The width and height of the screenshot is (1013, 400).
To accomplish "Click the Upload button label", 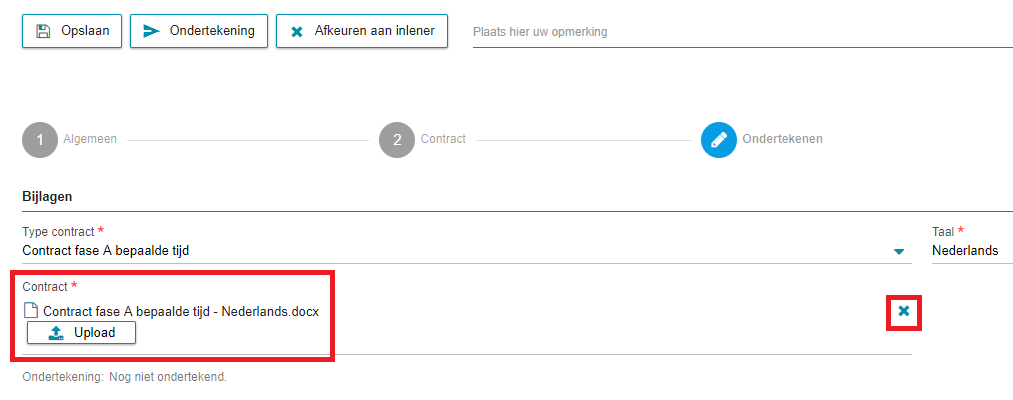I will click(x=94, y=333).
